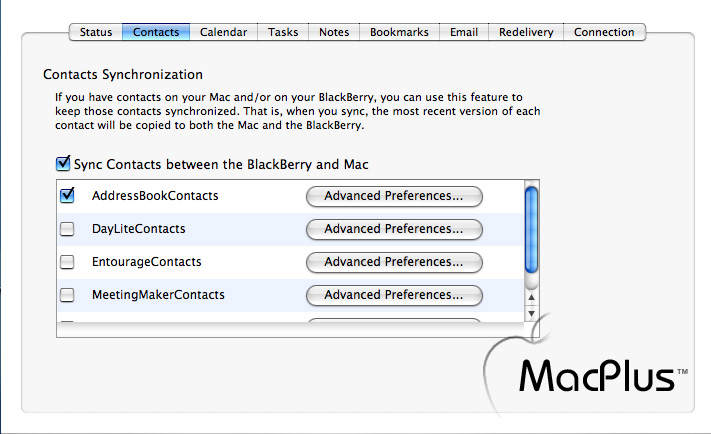Screen dimensions: 711x434
Task: Select the DayLiteContacts row label
Action: coord(139,229)
